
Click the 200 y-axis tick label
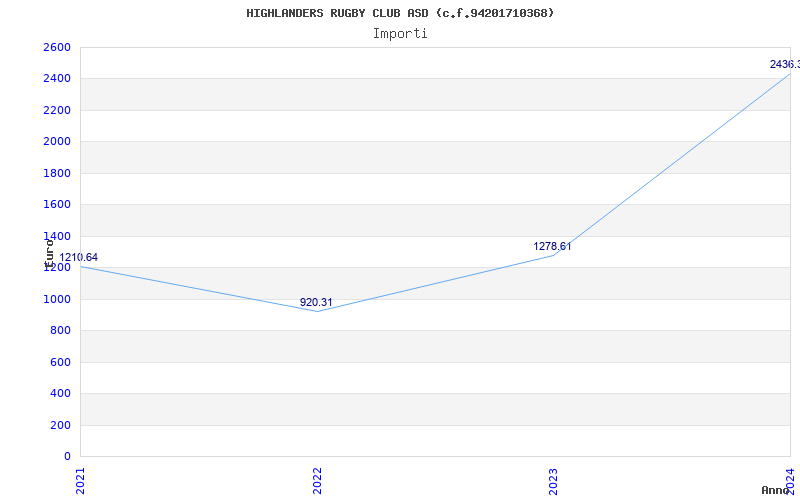click(x=60, y=426)
